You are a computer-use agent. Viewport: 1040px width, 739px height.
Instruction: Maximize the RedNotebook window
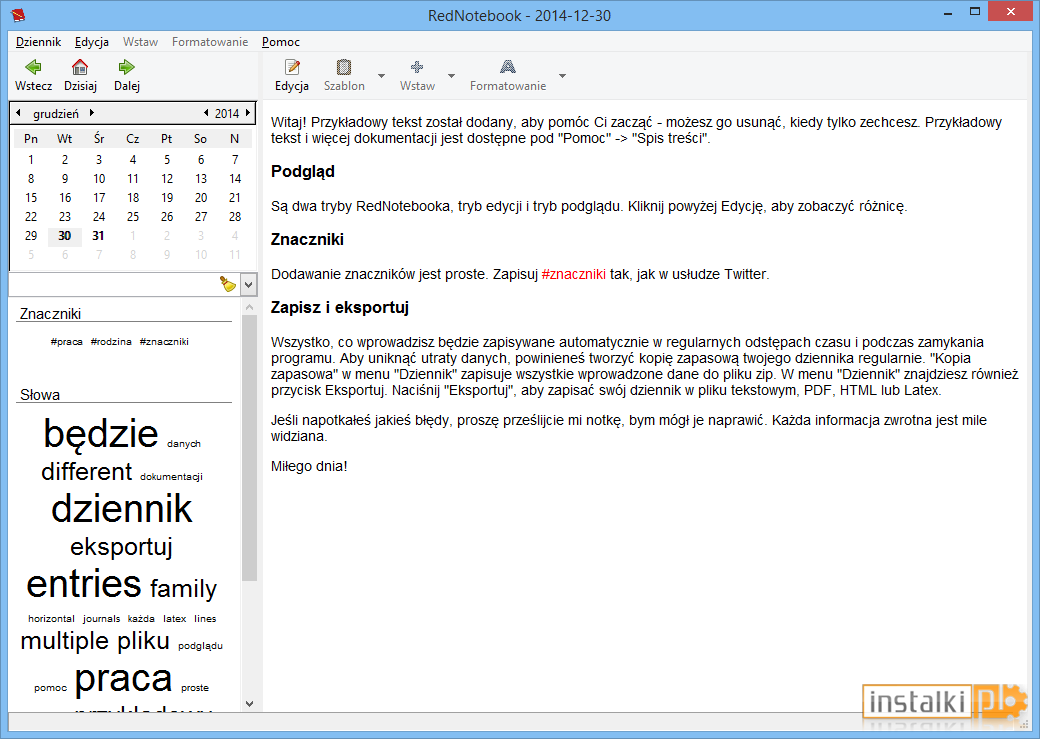coord(975,12)
